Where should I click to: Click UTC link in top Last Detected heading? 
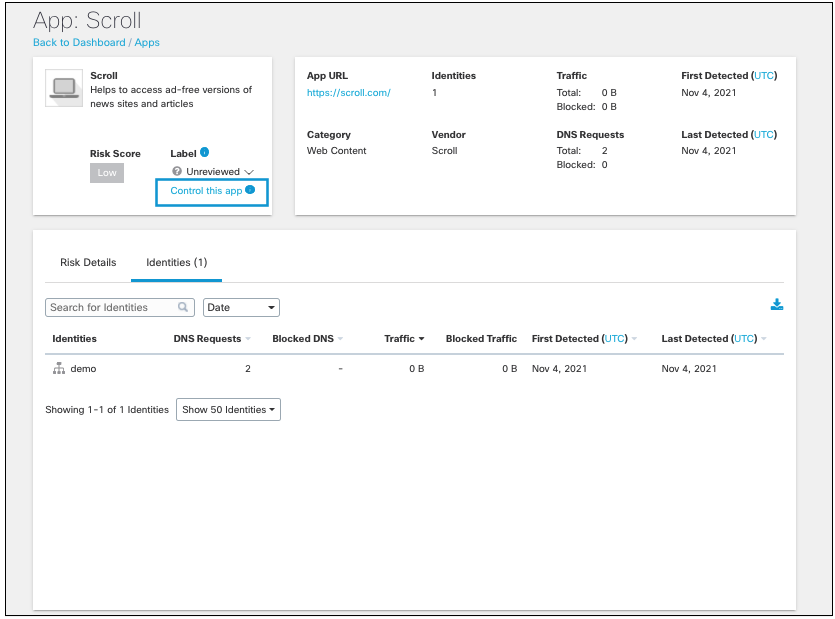[764, 135]
